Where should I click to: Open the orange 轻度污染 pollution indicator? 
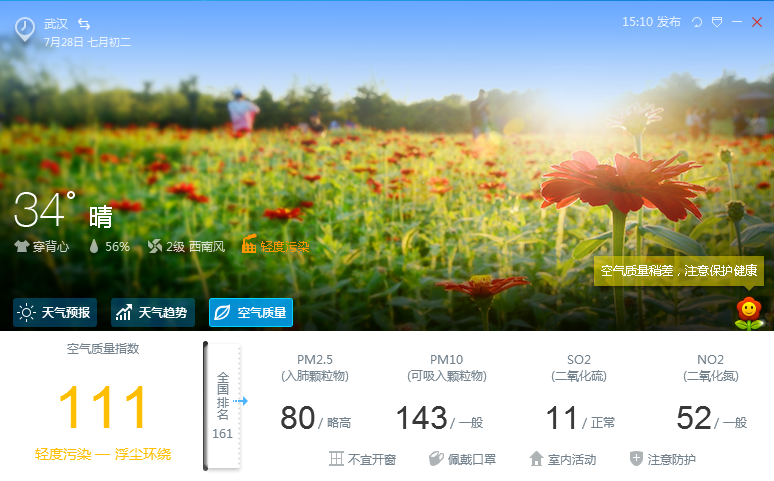pos(276,246)
